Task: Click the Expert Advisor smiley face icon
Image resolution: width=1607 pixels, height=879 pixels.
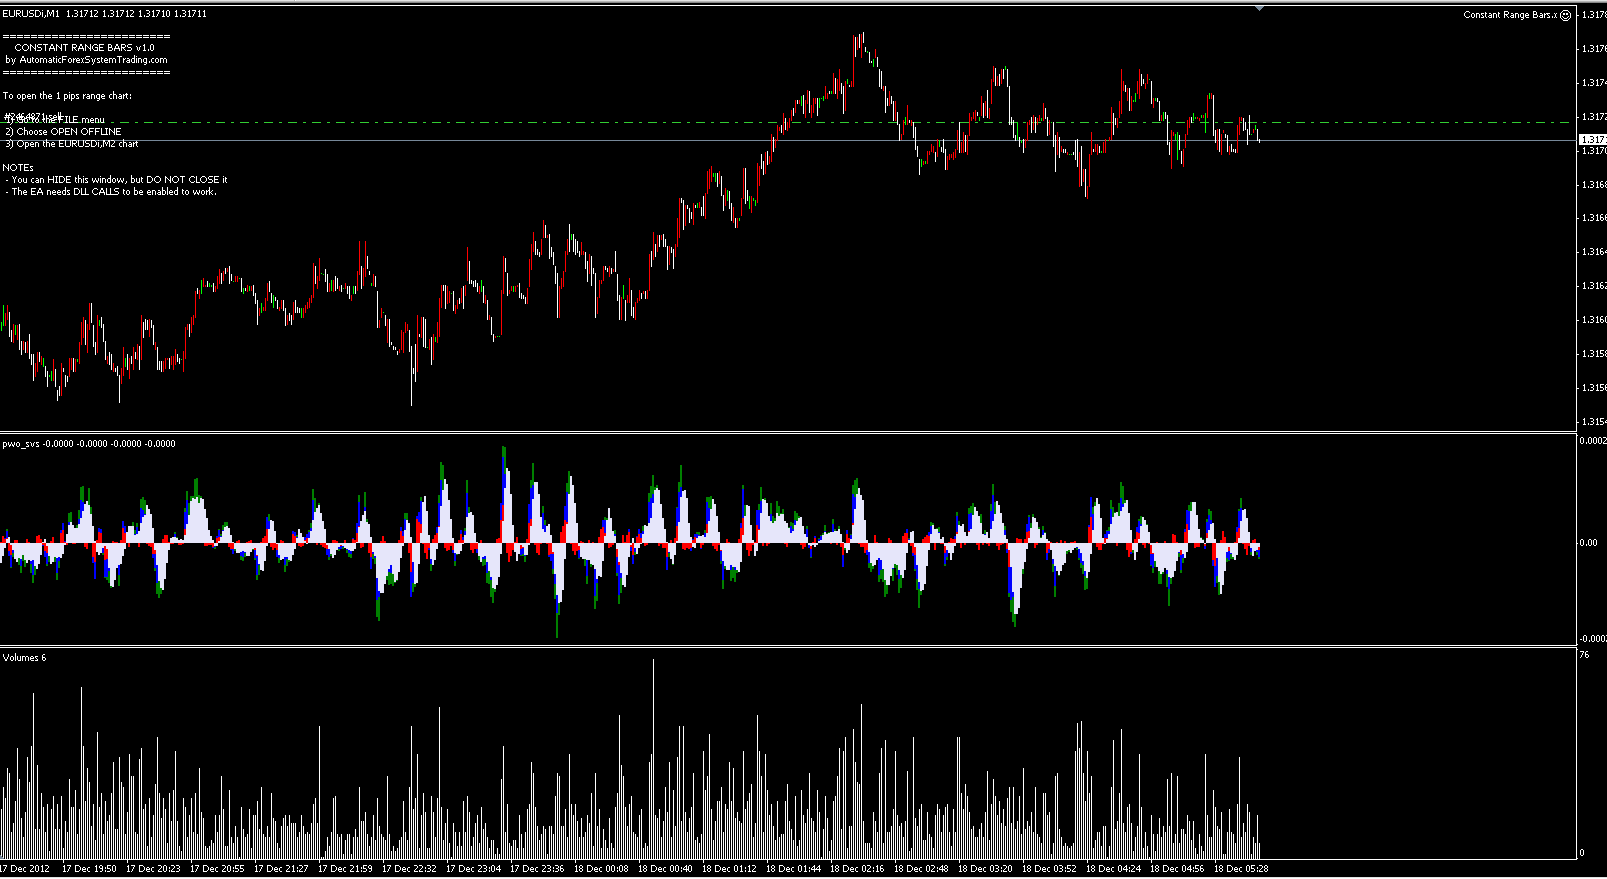Action: pos(1565,15)
